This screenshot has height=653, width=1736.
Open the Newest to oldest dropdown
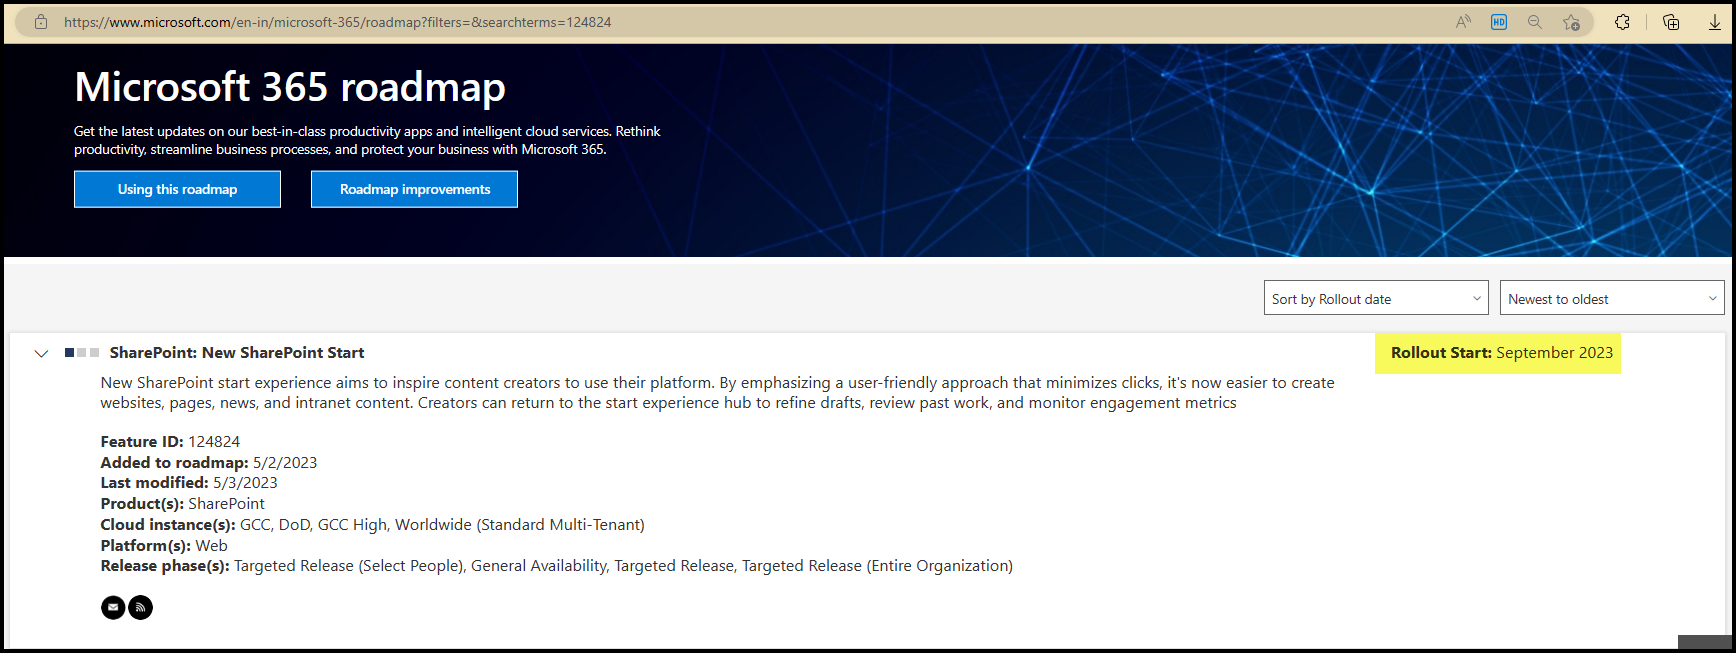point(1611,298)
